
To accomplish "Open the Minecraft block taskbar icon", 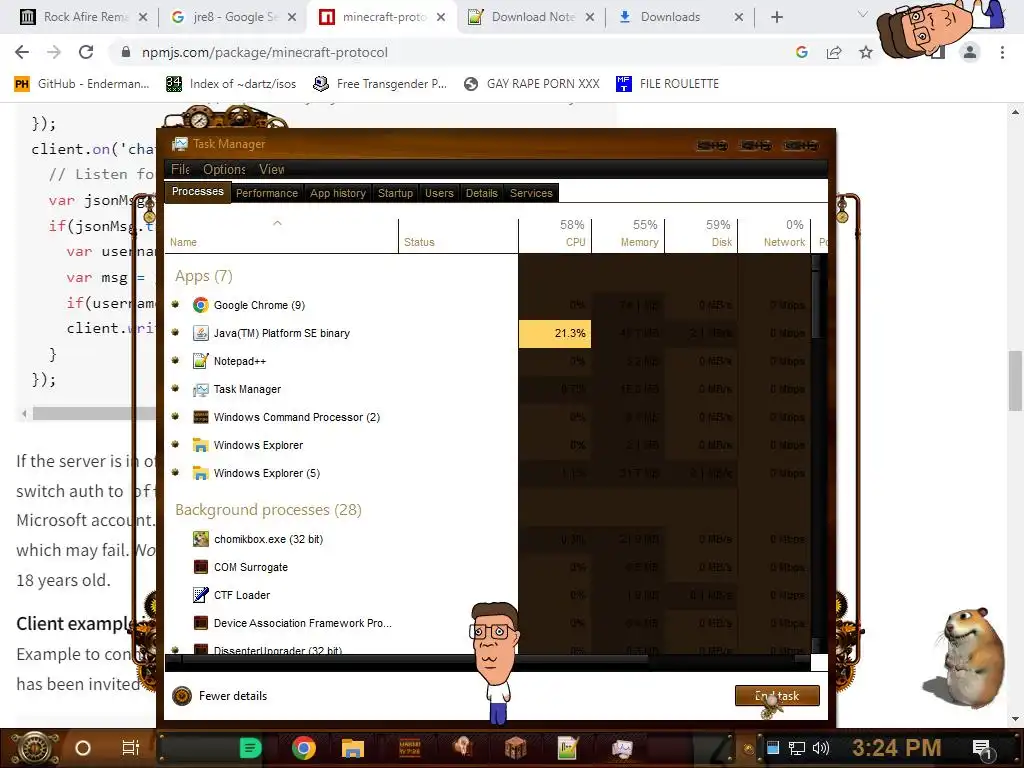I will pos(515,748).
